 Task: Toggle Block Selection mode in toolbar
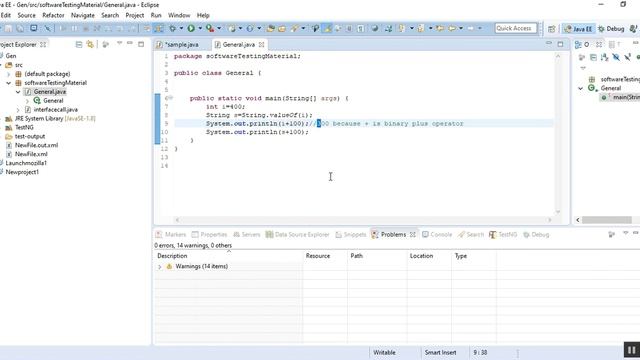coord(349,28)
